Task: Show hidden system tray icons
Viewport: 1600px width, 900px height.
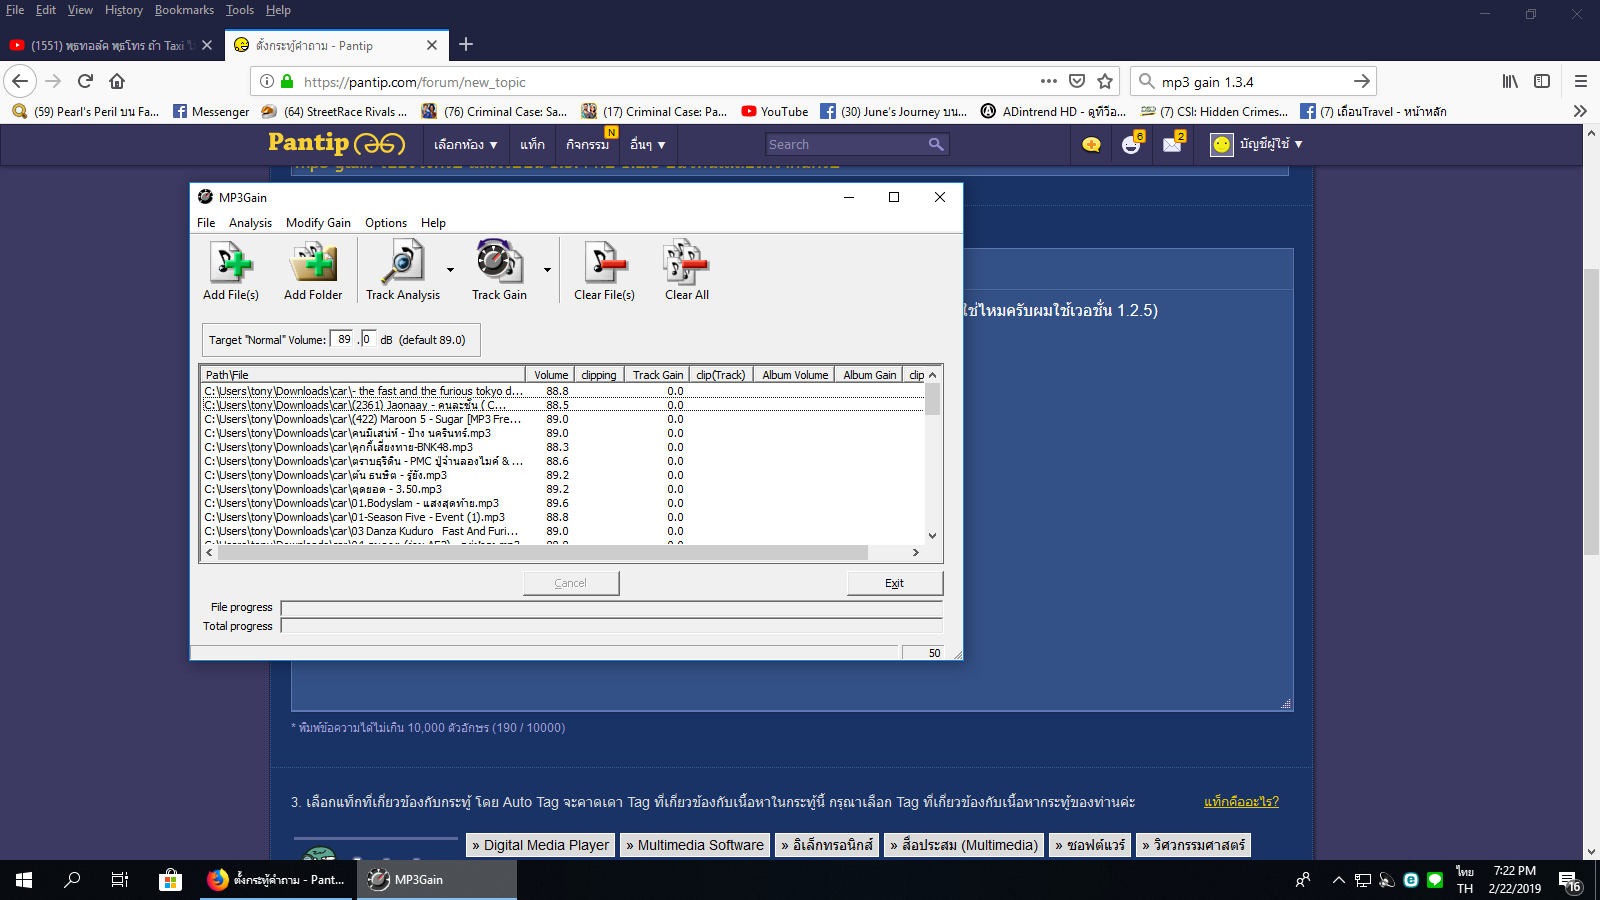Action: [x=1338, y=880]
